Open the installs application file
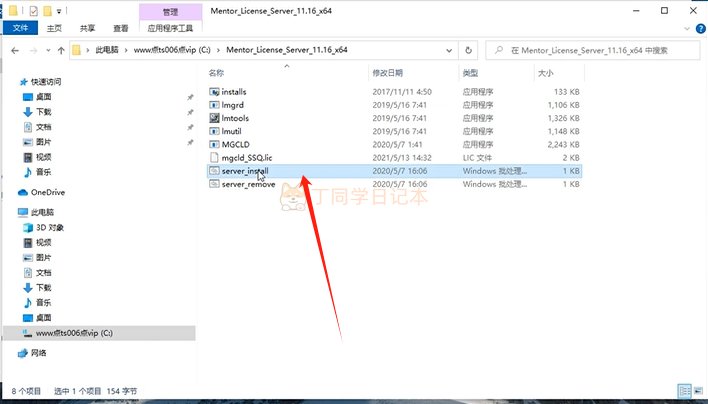708x404 pixels. (x=233, y=92)
